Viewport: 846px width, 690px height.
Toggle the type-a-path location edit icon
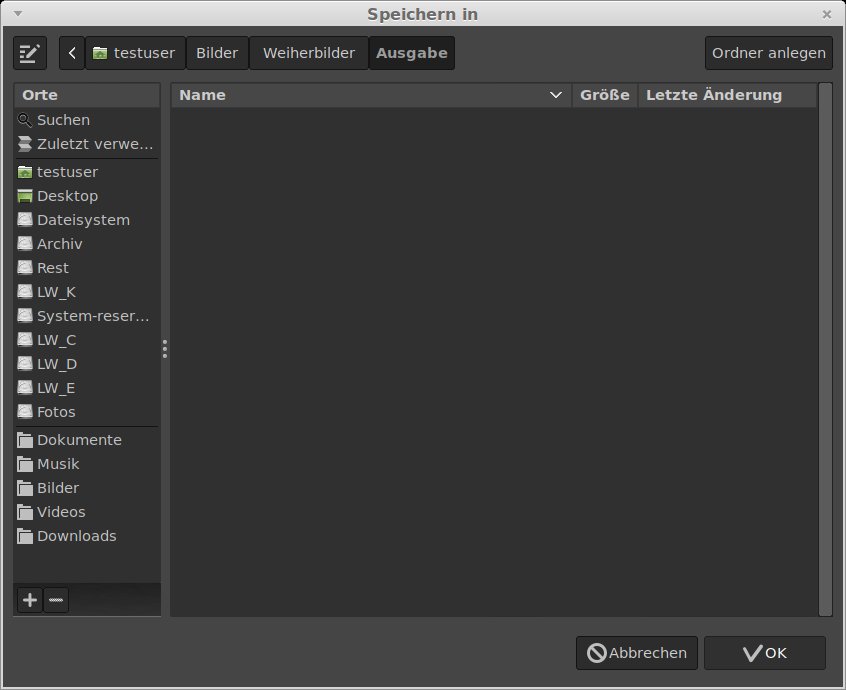pos(30,53)
